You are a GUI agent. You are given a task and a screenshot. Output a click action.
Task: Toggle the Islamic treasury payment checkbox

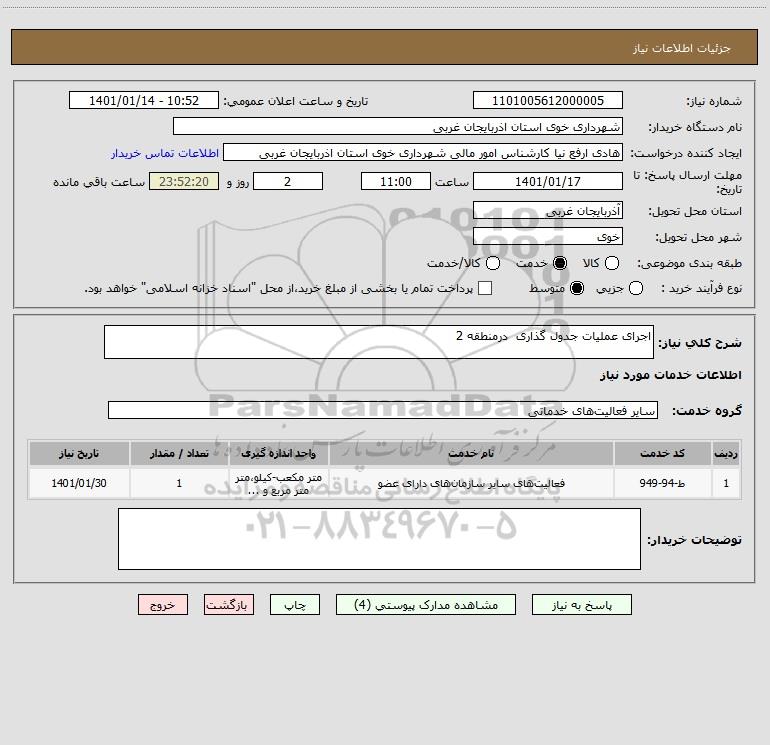485,288
